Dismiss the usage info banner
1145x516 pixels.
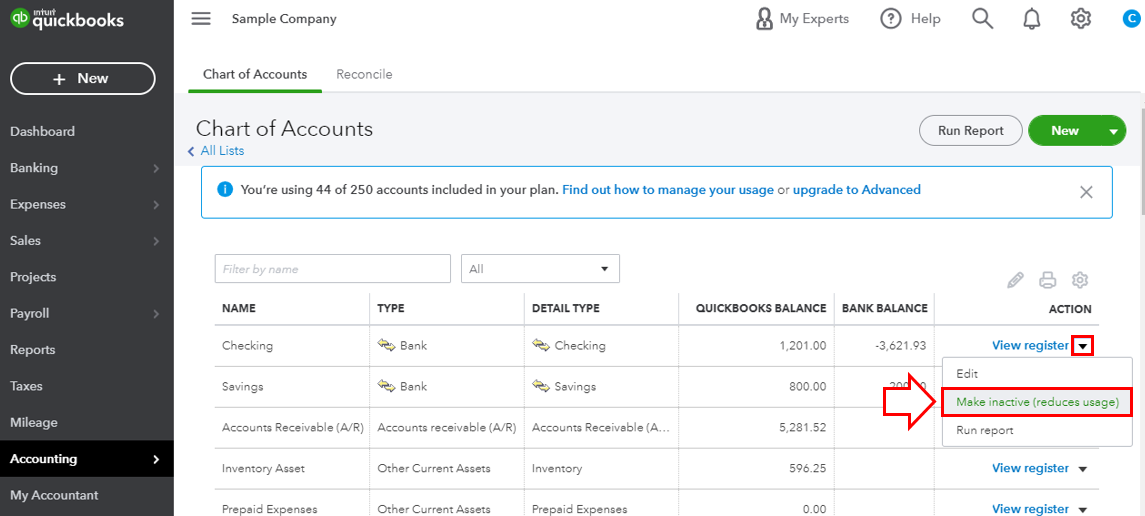(1086, 192)
